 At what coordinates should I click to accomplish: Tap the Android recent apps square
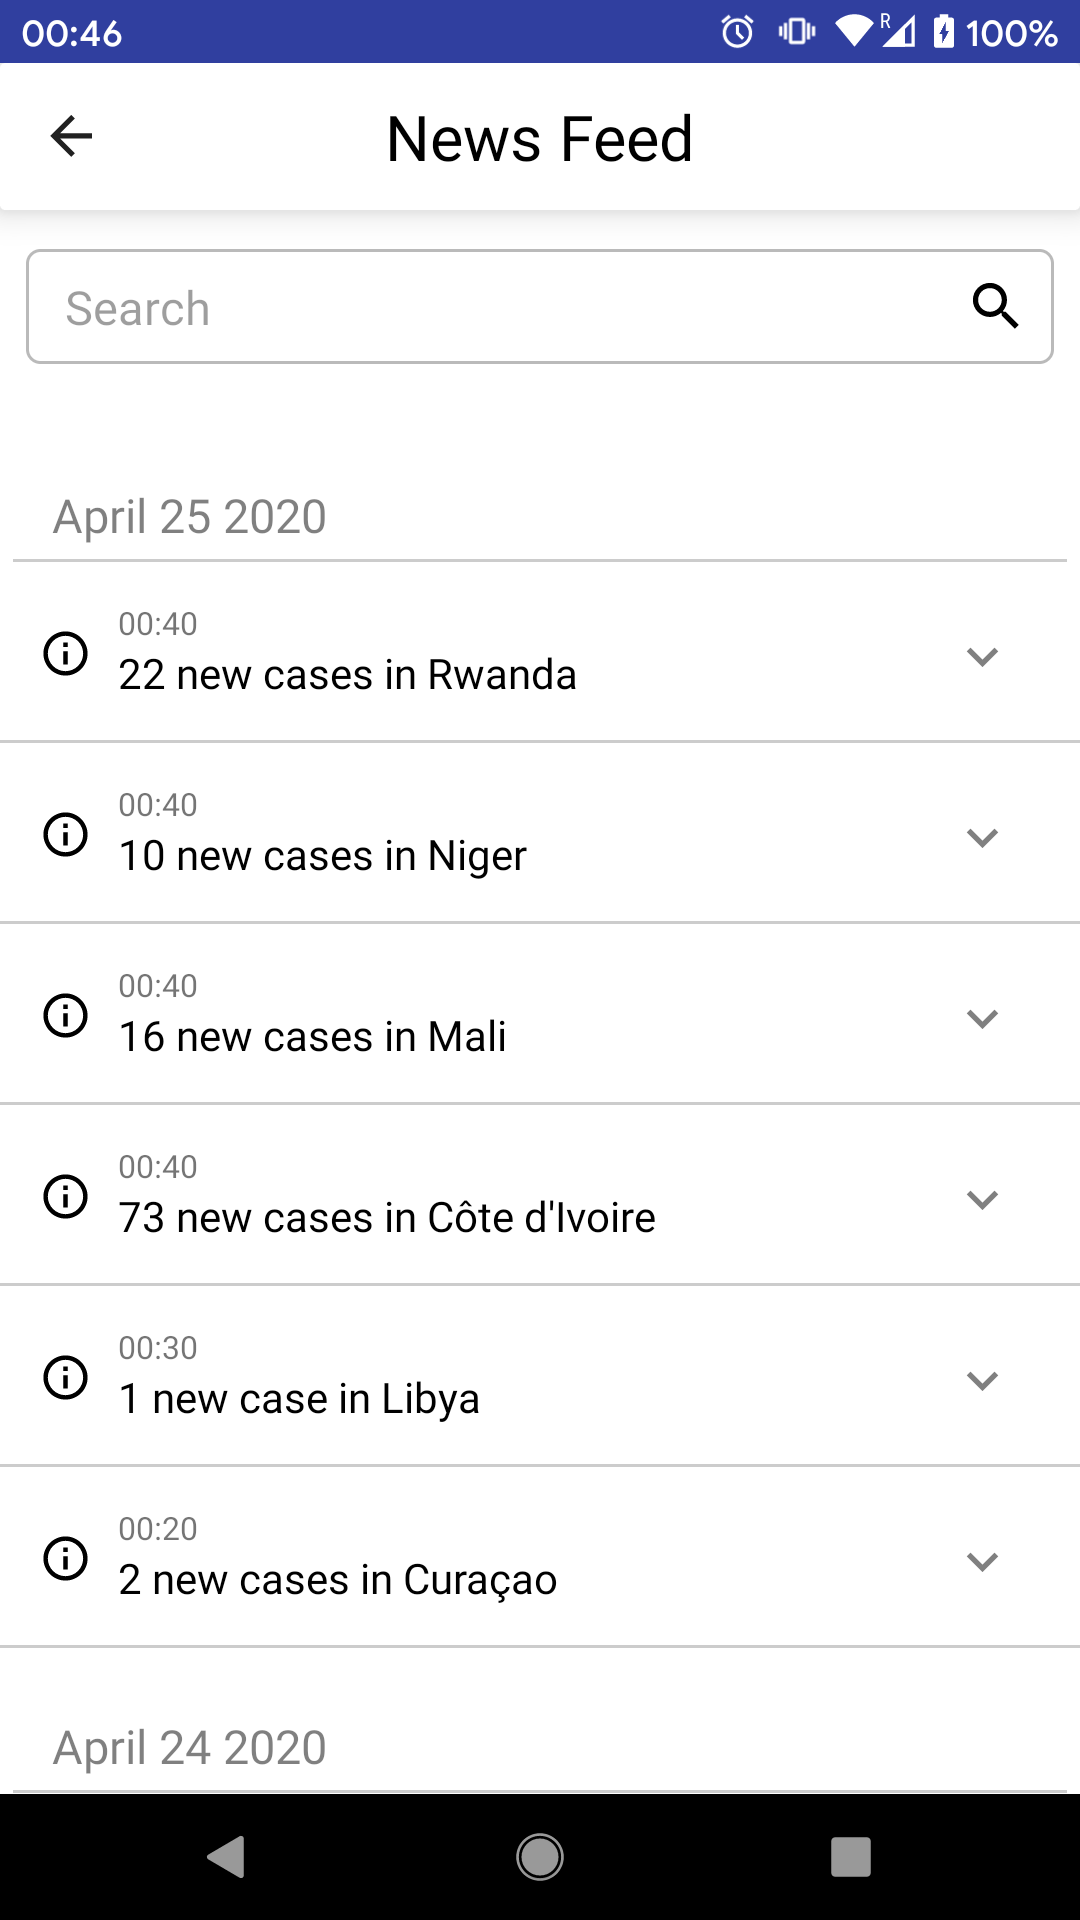851,1857
